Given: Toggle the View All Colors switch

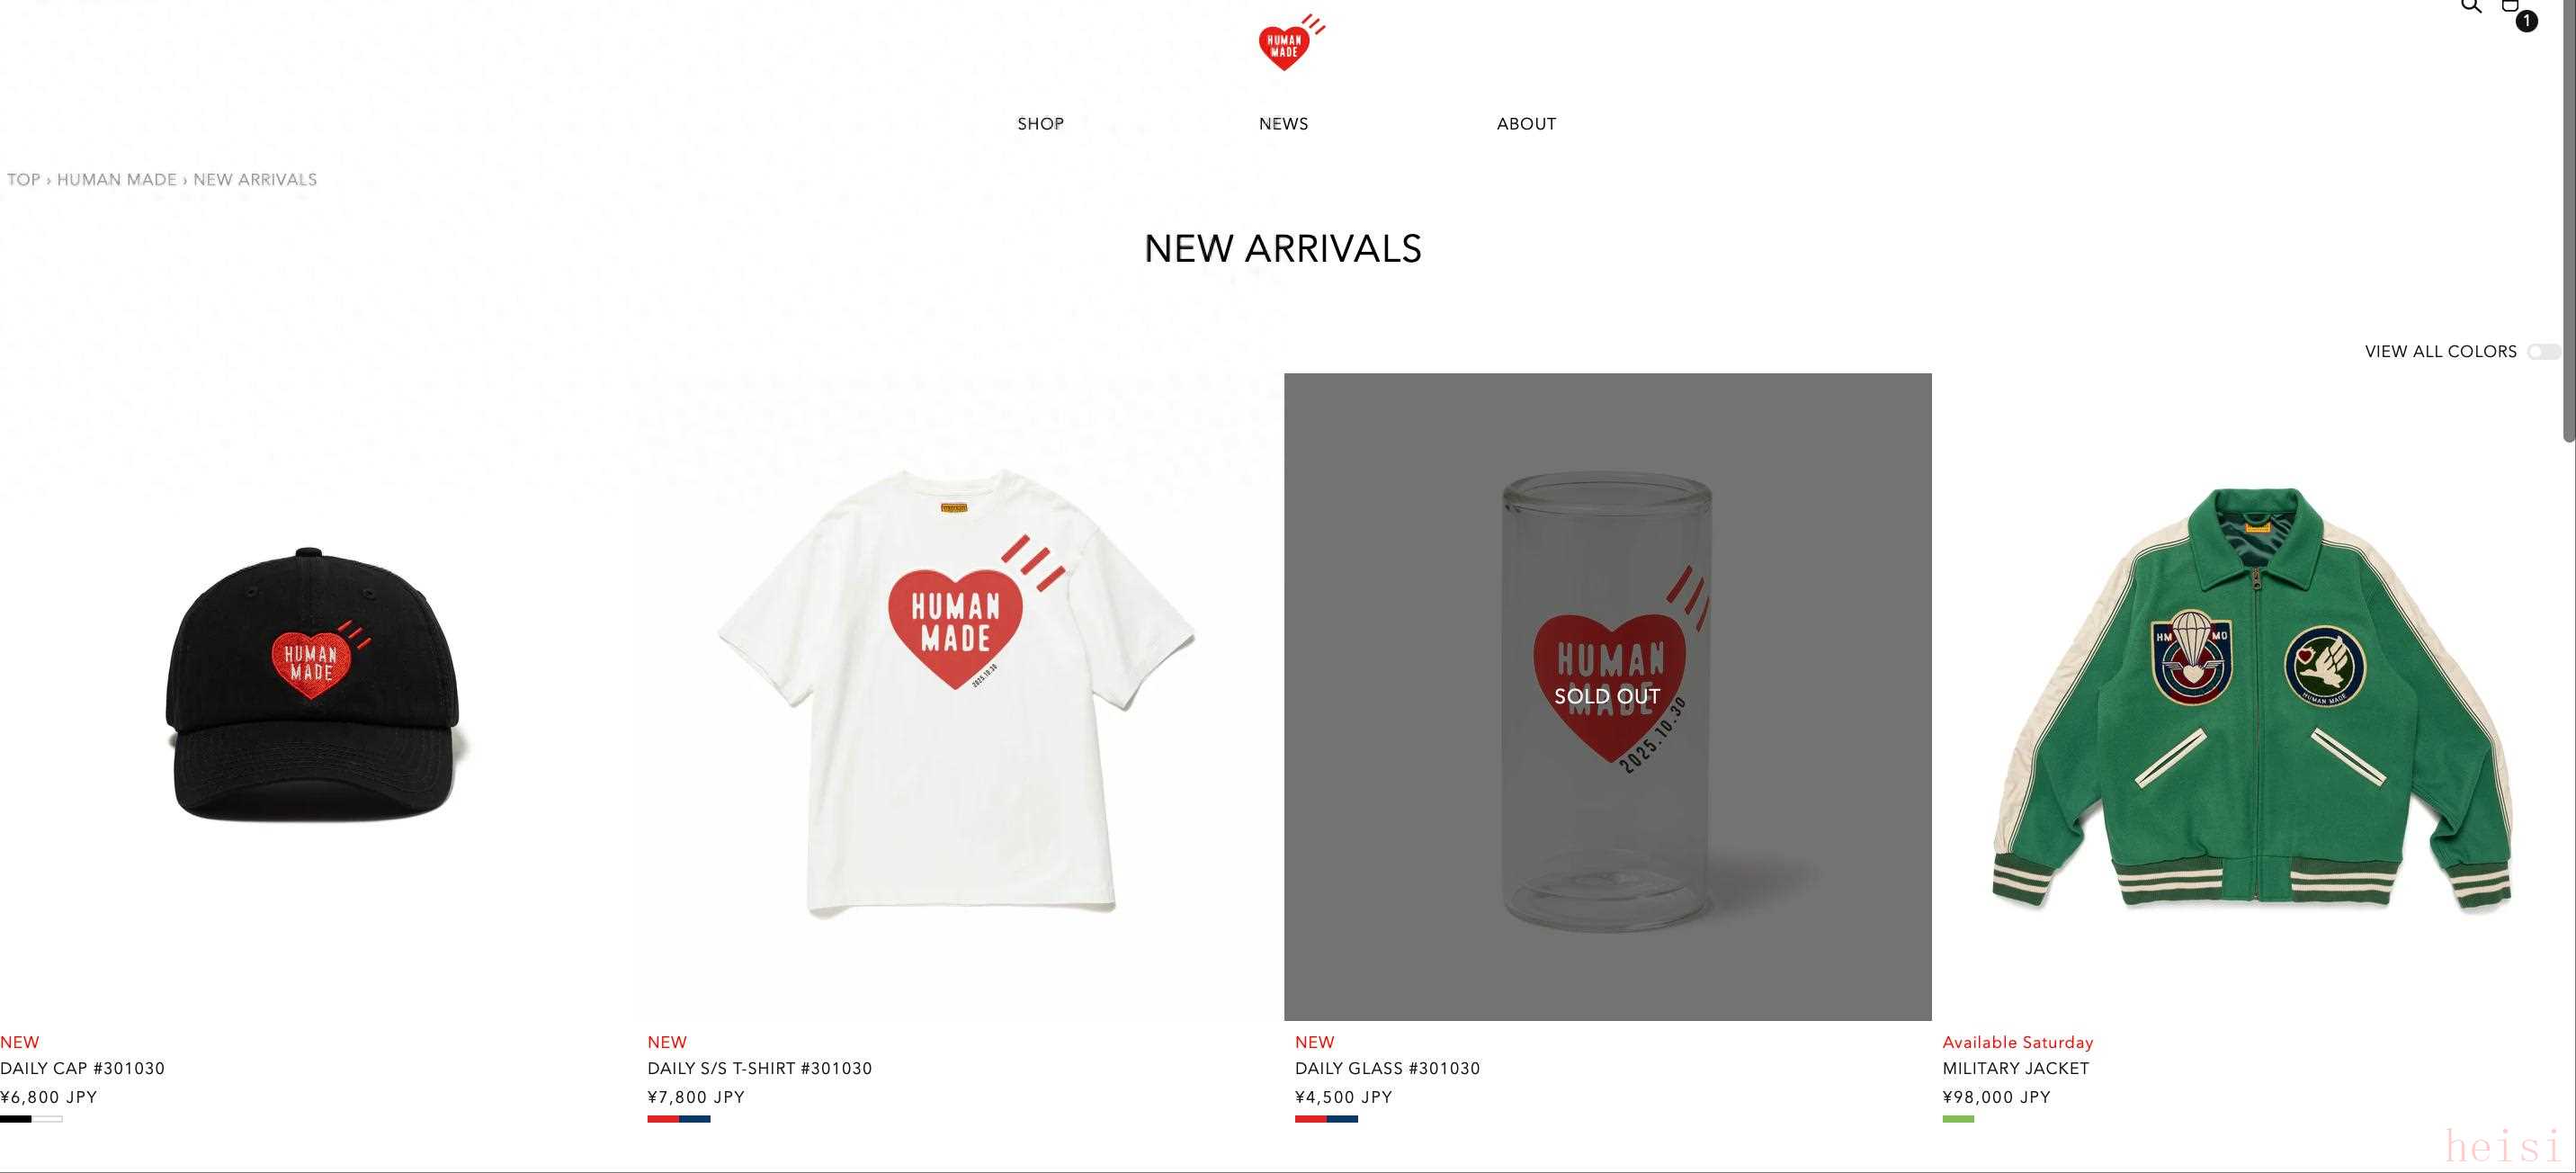Looking at the screenshot, I should (x=2543, y=352).
